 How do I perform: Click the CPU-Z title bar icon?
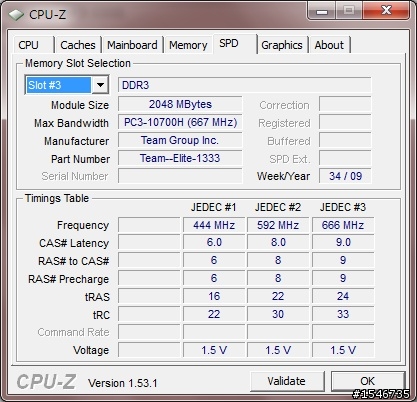(x=16, y=15)
